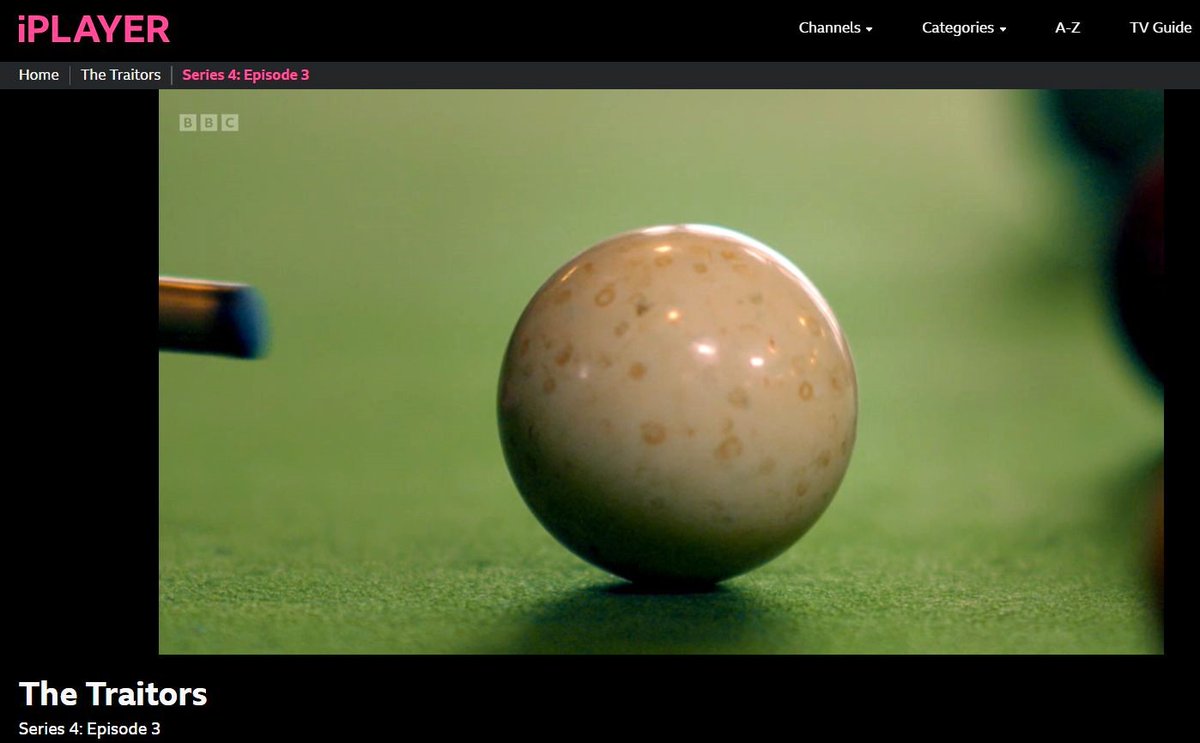Open The Traitors breadcrumb link
The width and height of the screenshot is (1200, 743).
[121, 75]
